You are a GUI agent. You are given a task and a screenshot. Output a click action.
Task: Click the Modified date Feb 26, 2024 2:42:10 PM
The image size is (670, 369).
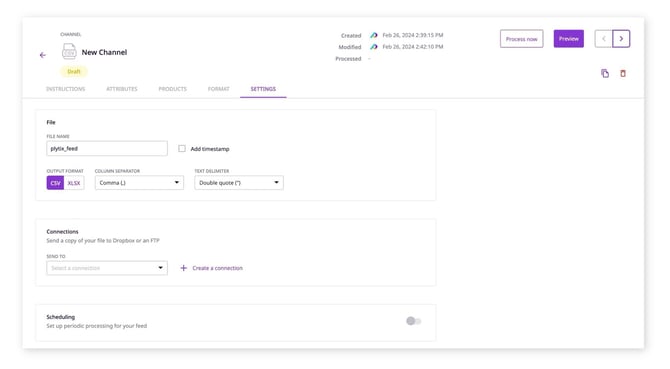point(413,47)
